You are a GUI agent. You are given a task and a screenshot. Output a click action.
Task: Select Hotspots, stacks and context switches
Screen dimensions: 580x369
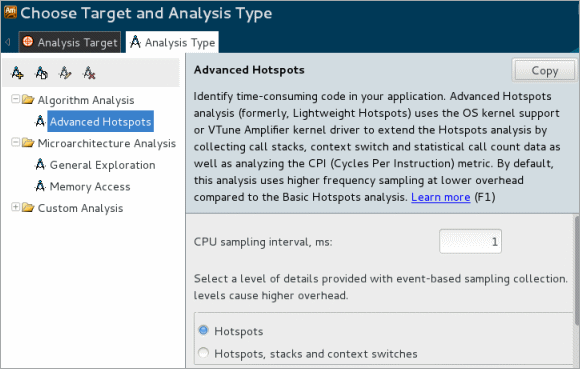(203, 353)
